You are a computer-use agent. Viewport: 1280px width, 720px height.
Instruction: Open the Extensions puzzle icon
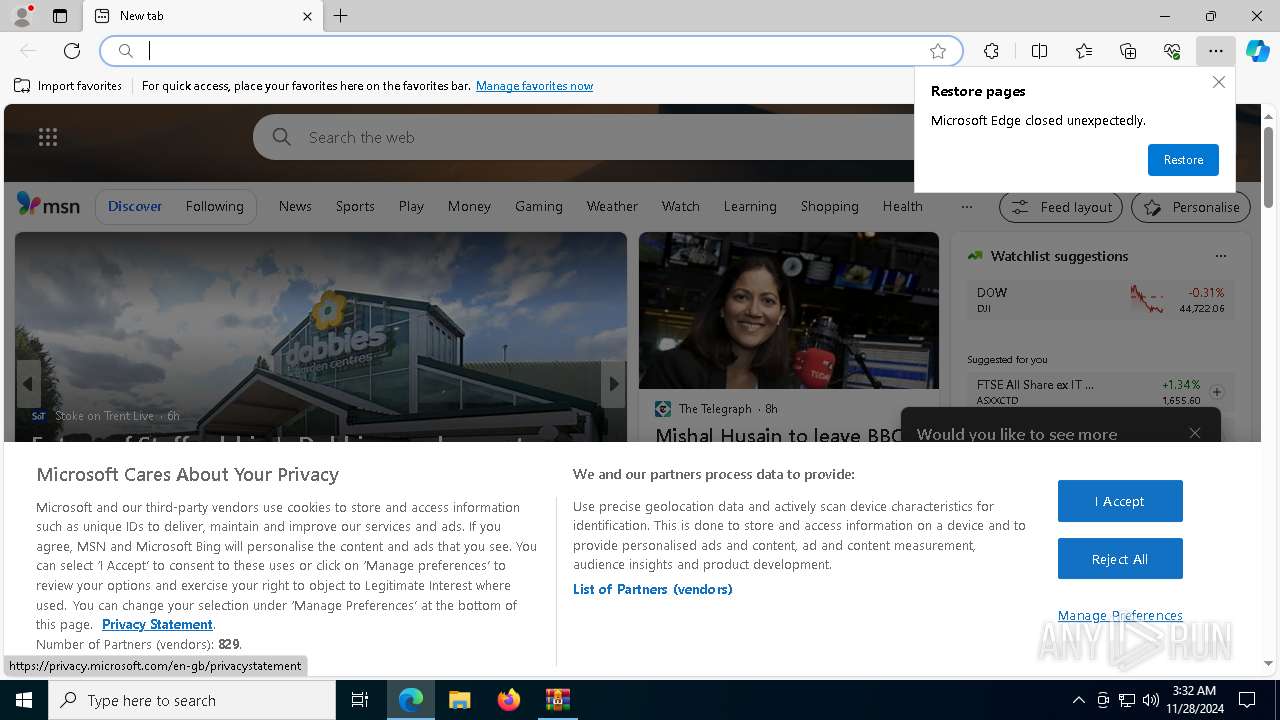click(x=991, y=51)
